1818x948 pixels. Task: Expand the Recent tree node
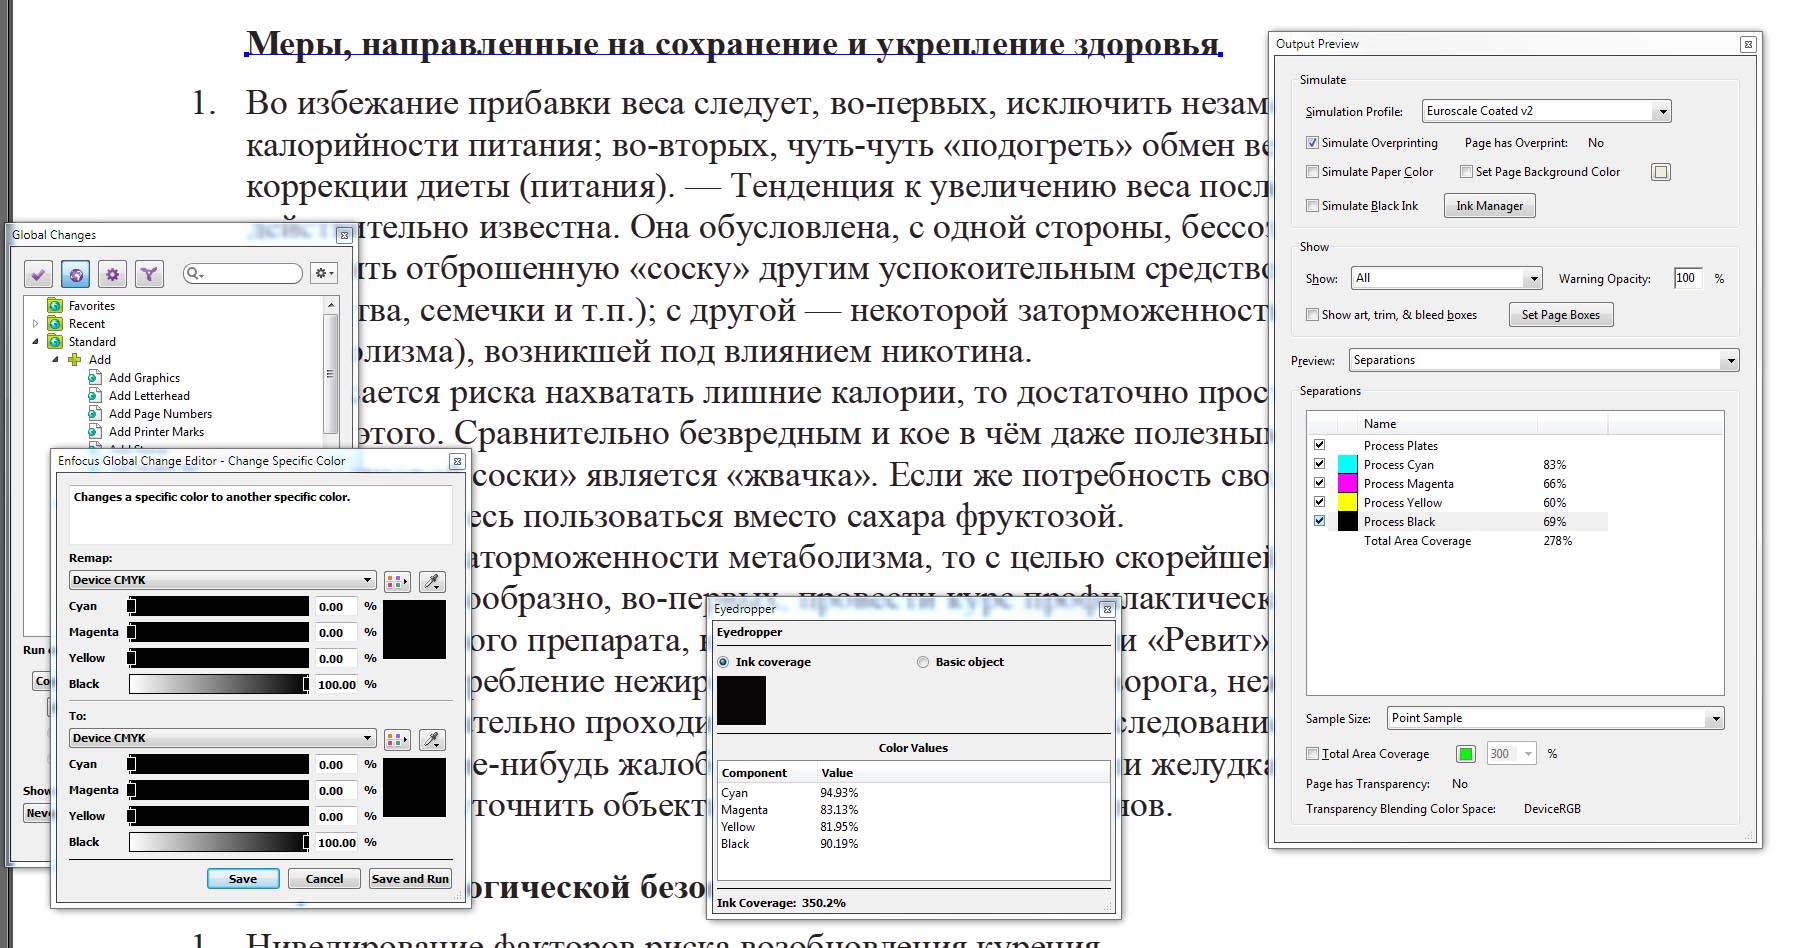[35, 324]
